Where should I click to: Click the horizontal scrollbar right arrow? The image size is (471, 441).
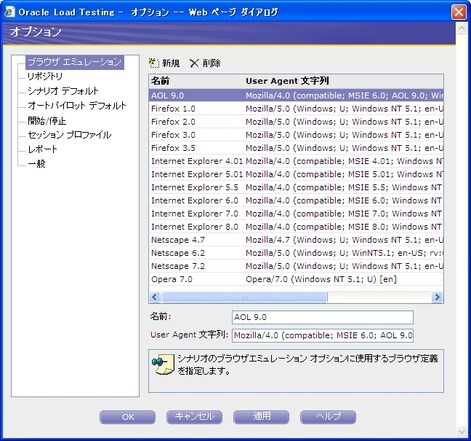[x=437, y=297]
